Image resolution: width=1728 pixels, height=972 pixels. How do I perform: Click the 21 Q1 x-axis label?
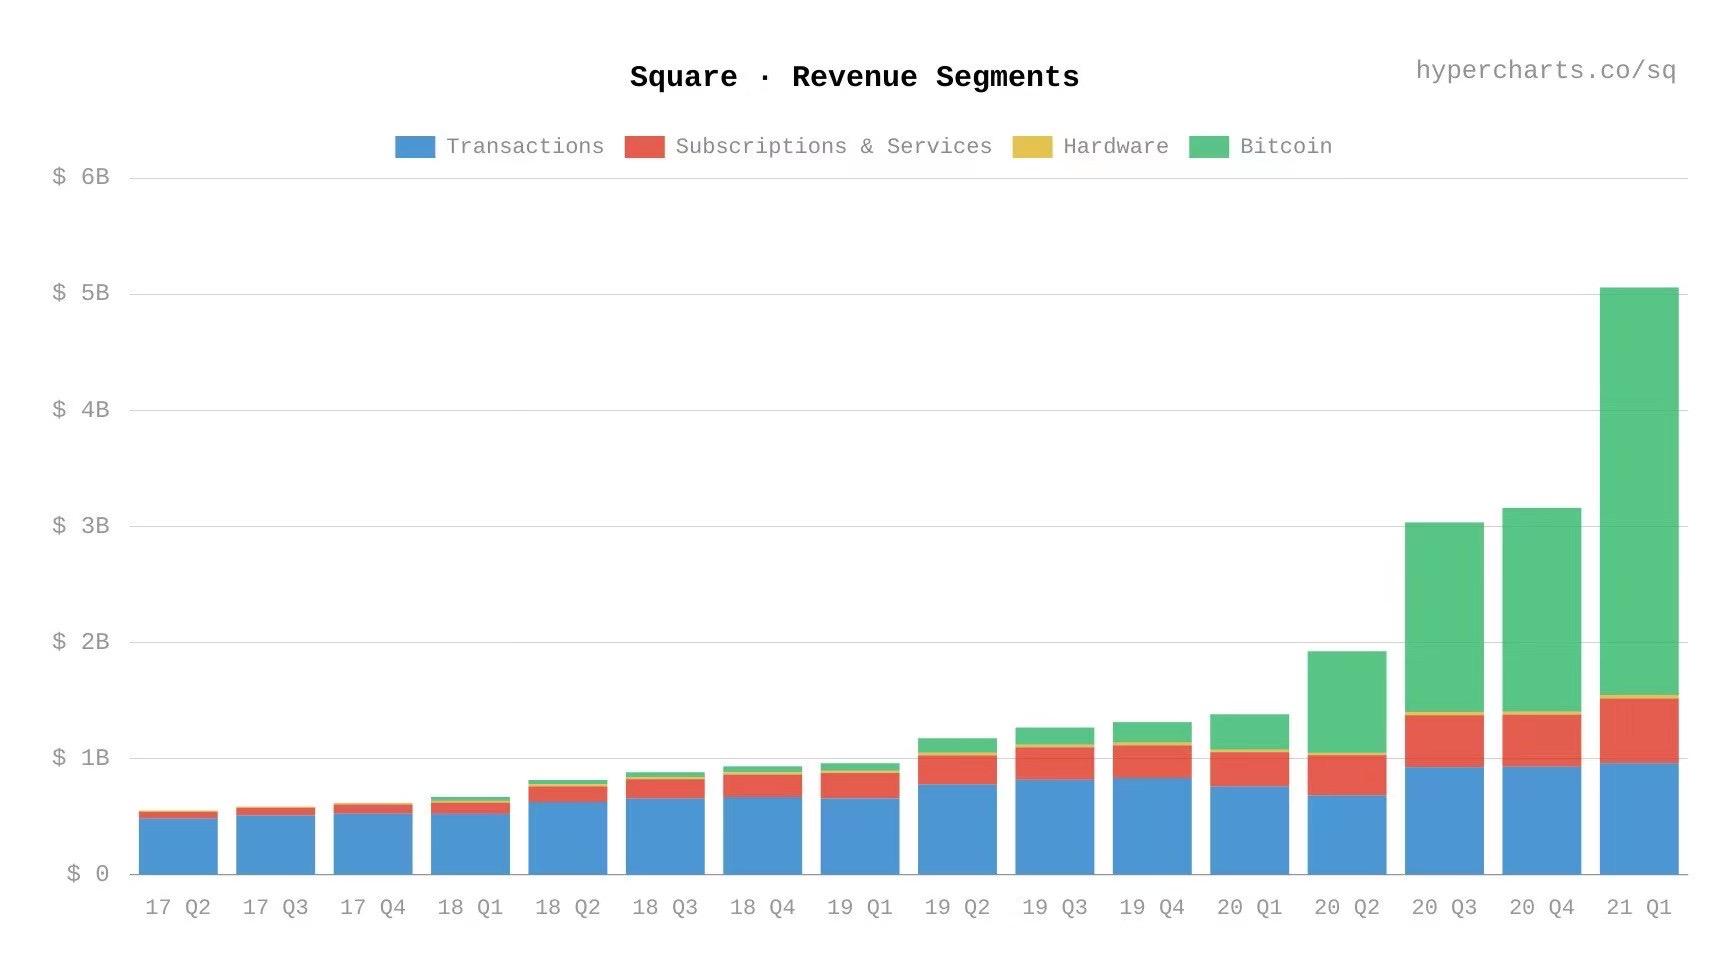pyautogui.click(x=1639, y=908)
